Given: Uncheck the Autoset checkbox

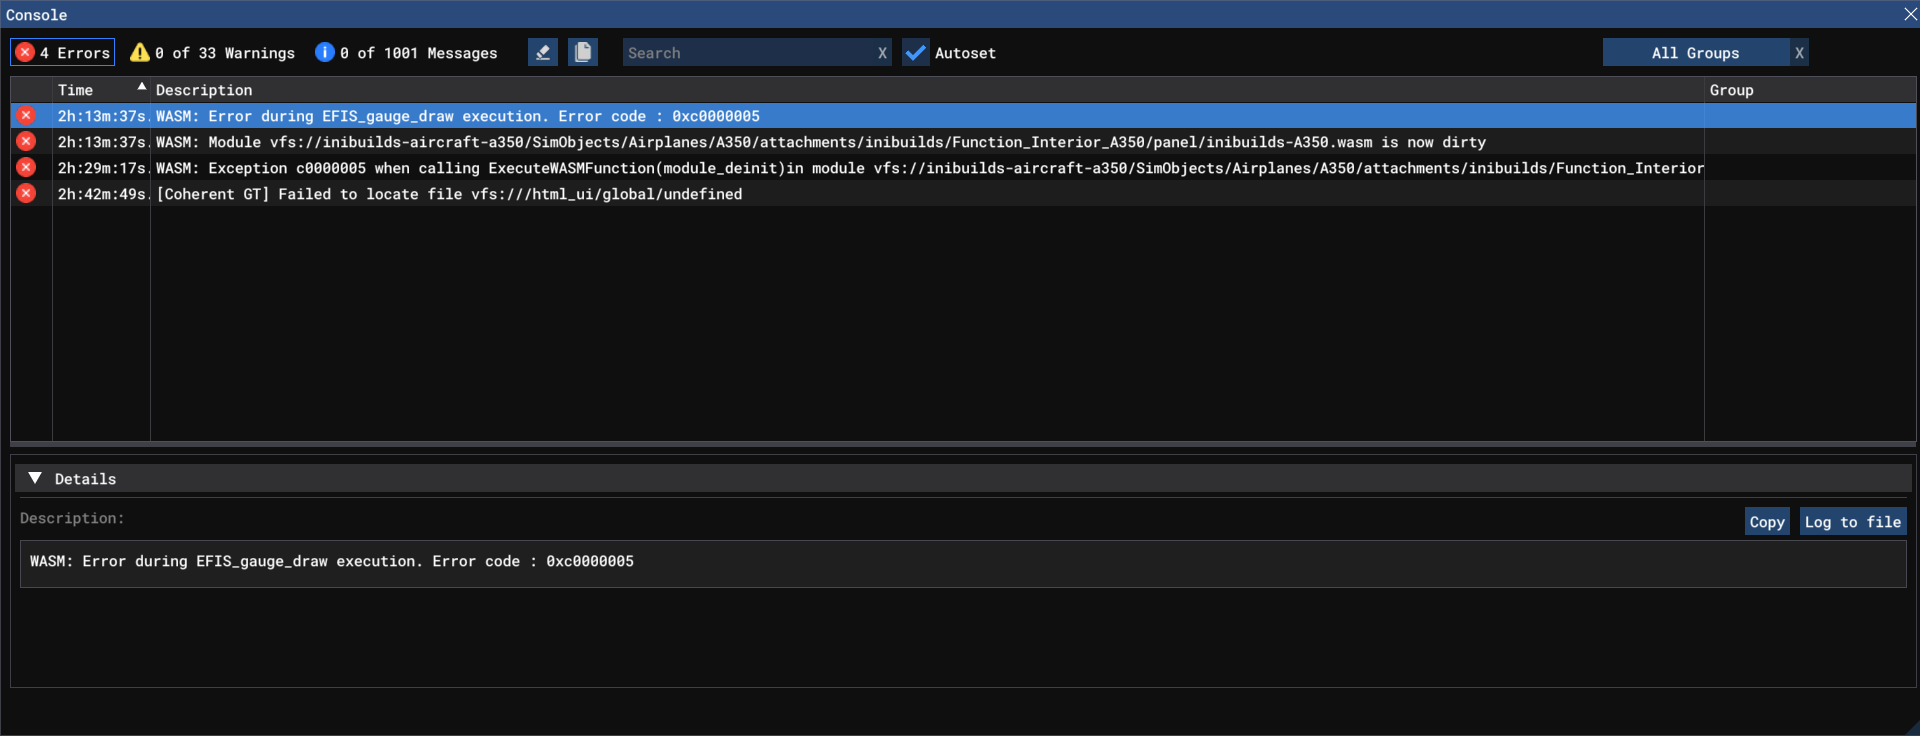Looking at the screenshot, I should click(x=915, y=53).
